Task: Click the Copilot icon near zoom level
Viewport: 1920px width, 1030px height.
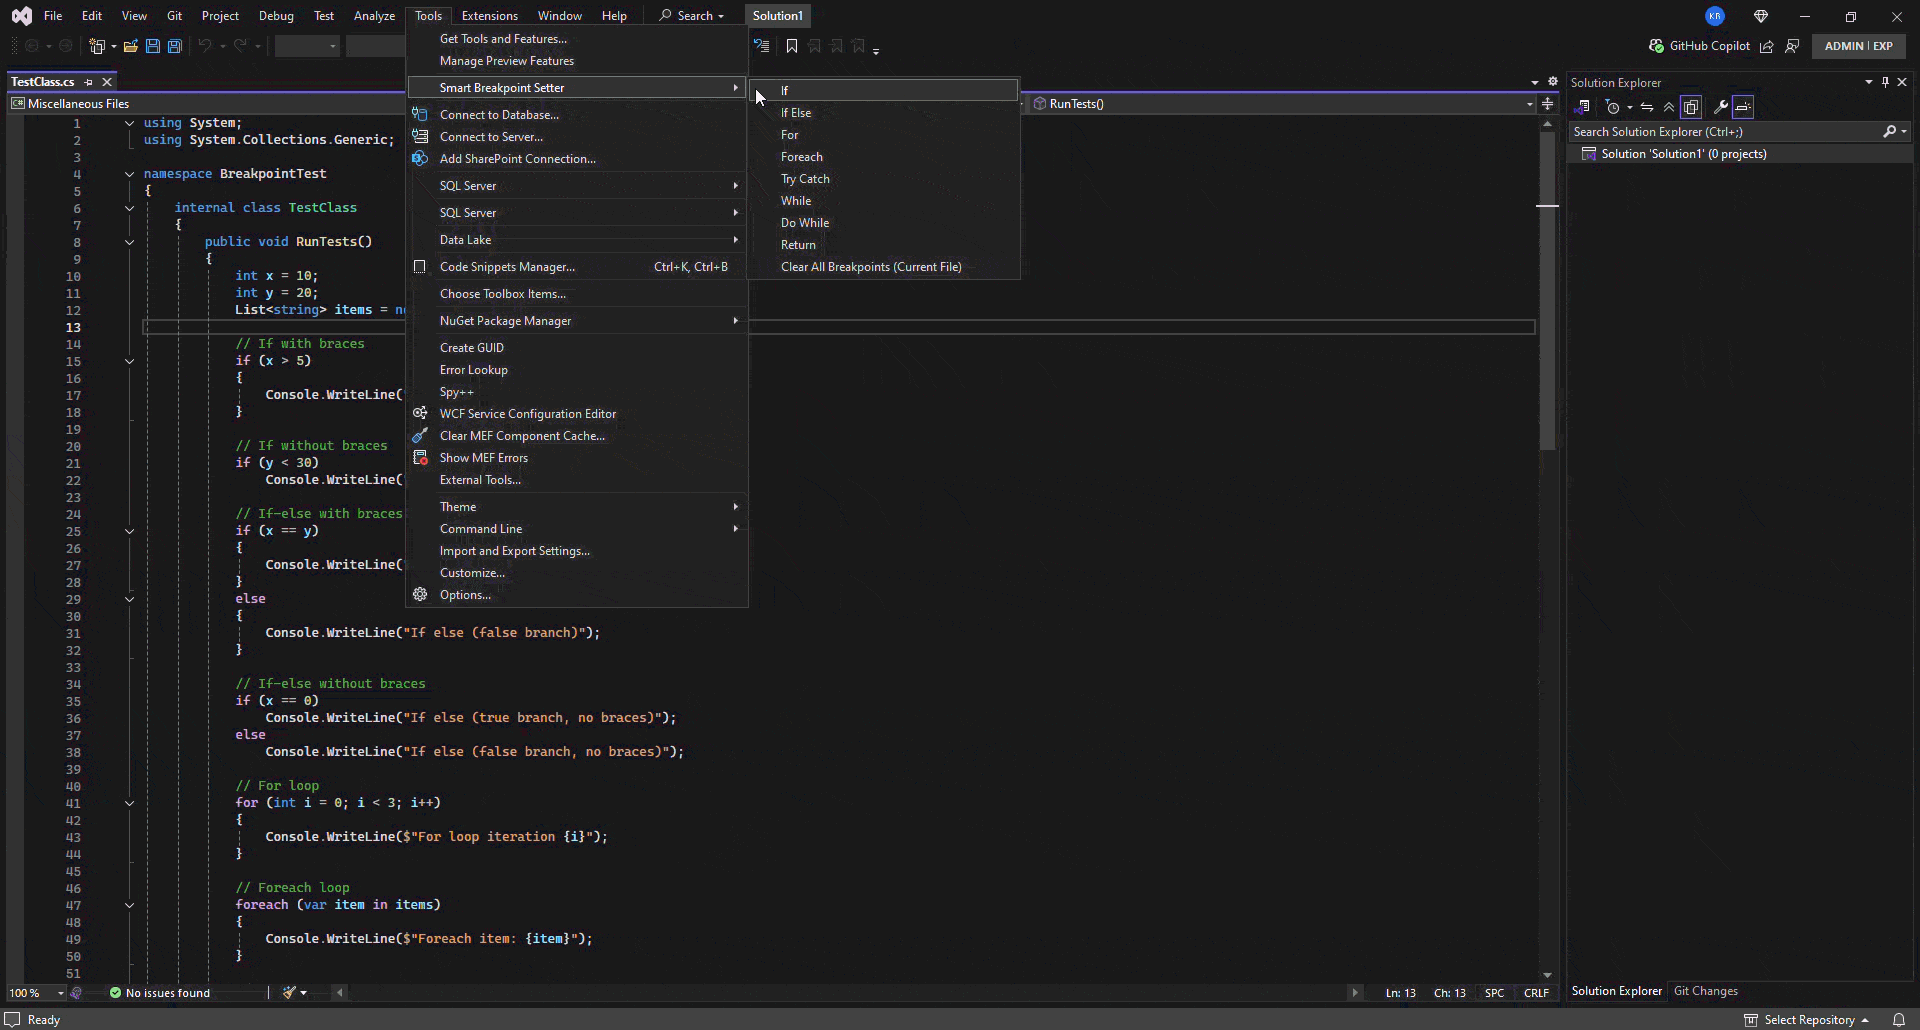Action: point(76,993)
